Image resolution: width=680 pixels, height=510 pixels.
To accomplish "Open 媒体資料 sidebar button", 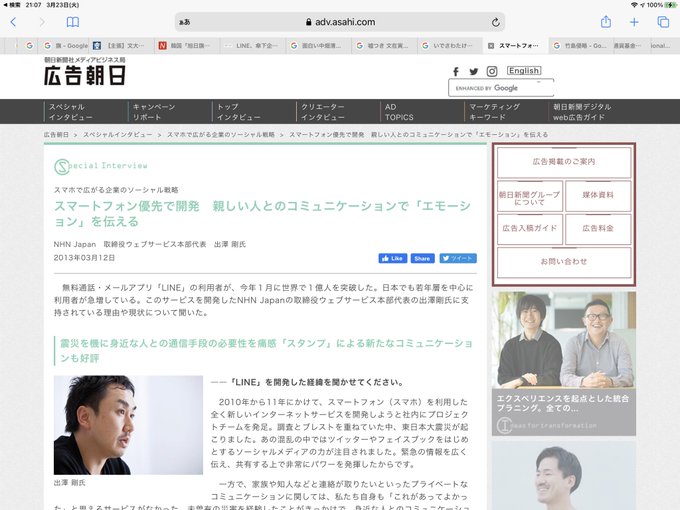I will 598,196.
